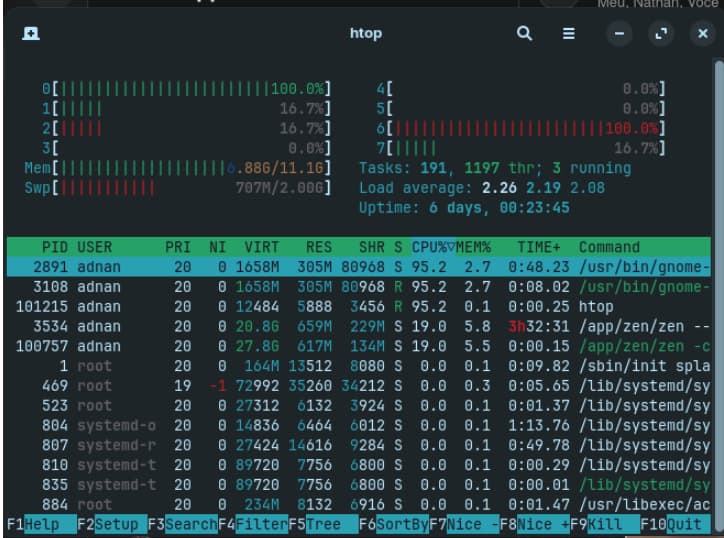Sort by the PRI column header
The width and height of the screenshot is (724, 538).
[178, 247]
